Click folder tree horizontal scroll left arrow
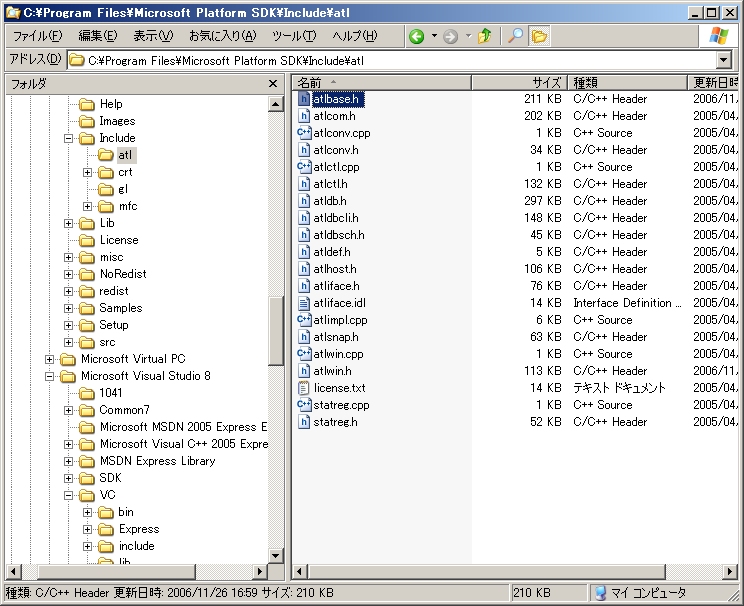The width and height of the screenshot is (744, 606). point(13,571)
